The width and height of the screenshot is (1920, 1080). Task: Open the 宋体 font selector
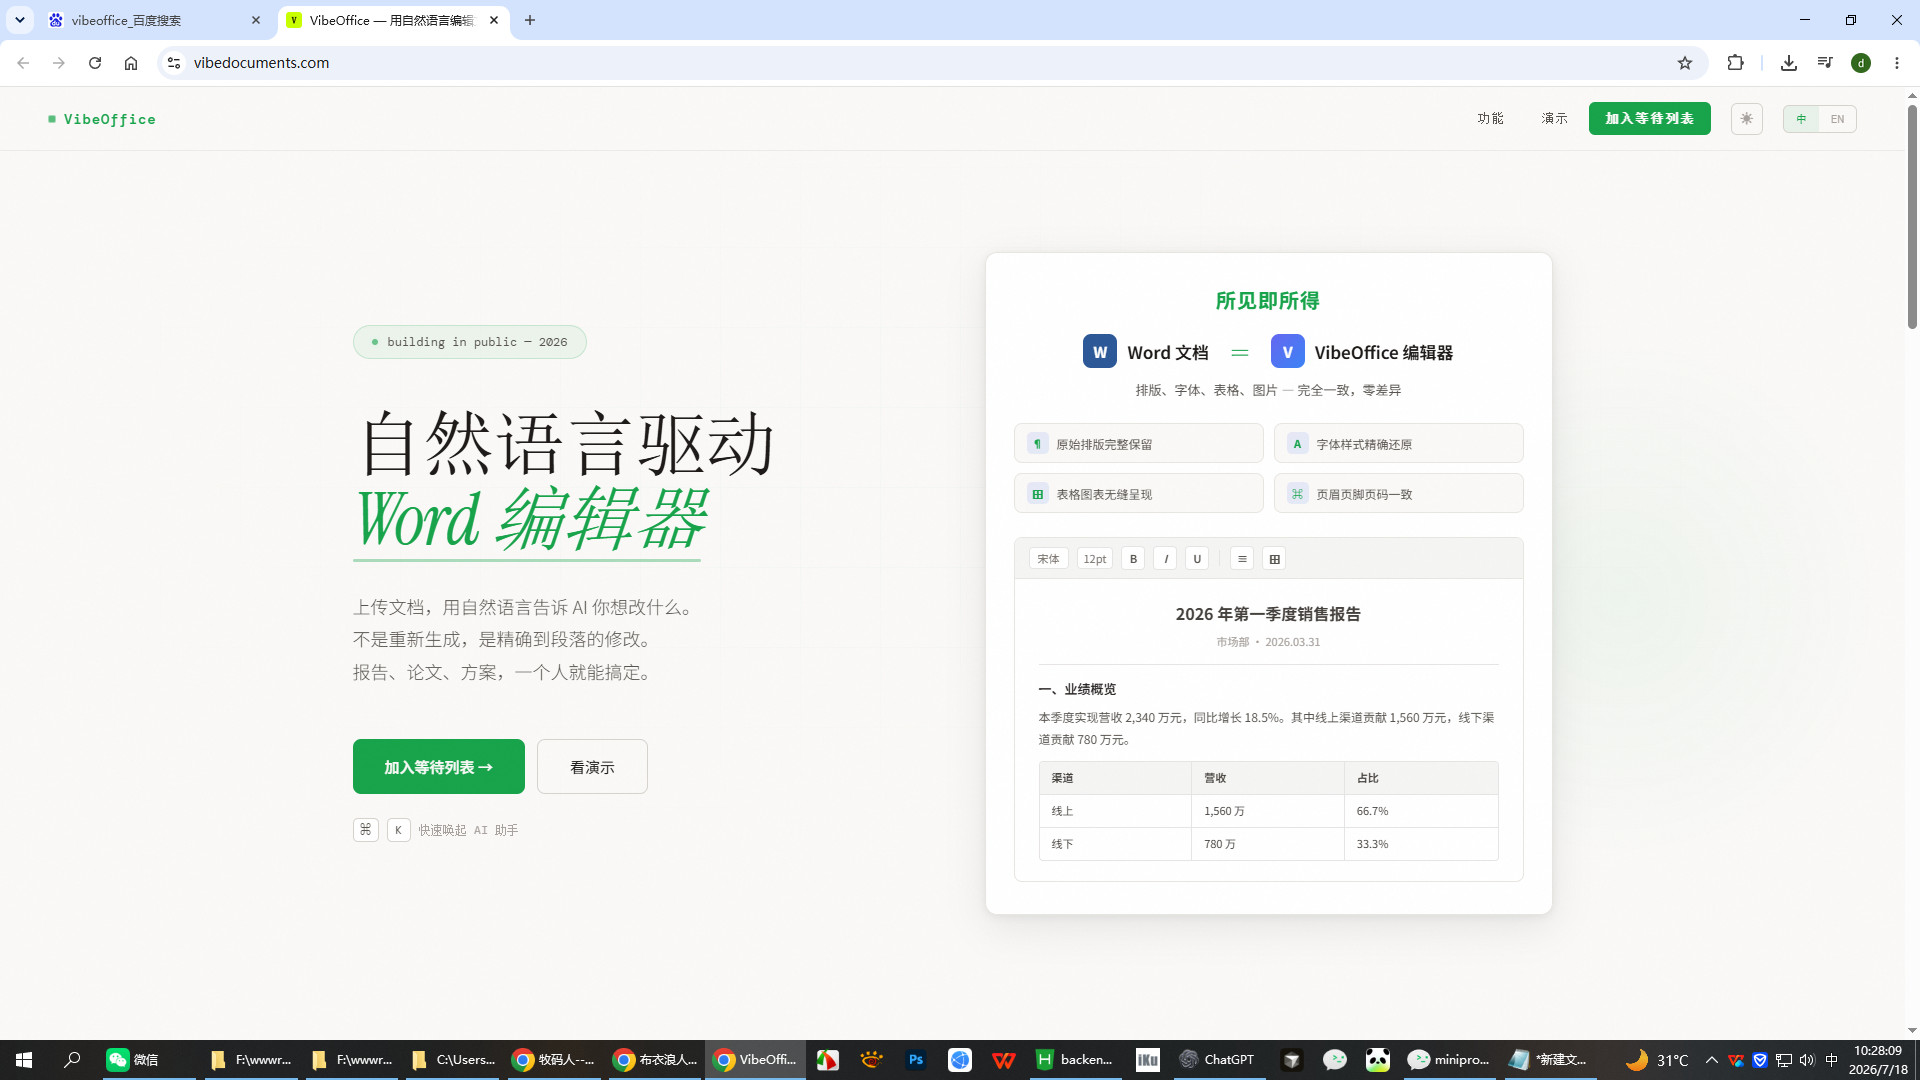point(1048,559)
